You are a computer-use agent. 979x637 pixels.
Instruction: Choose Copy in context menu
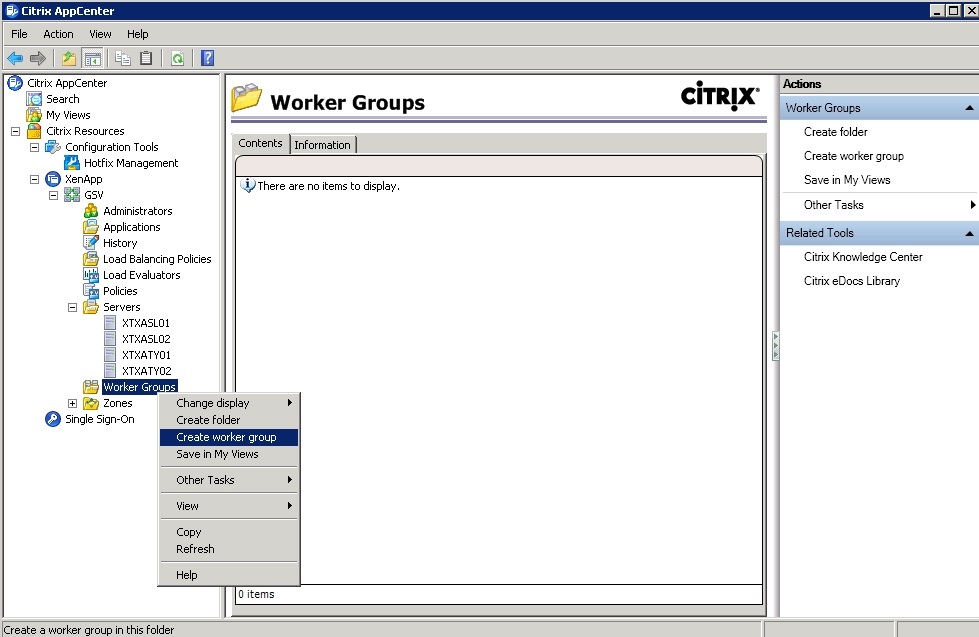pos(229,532)
